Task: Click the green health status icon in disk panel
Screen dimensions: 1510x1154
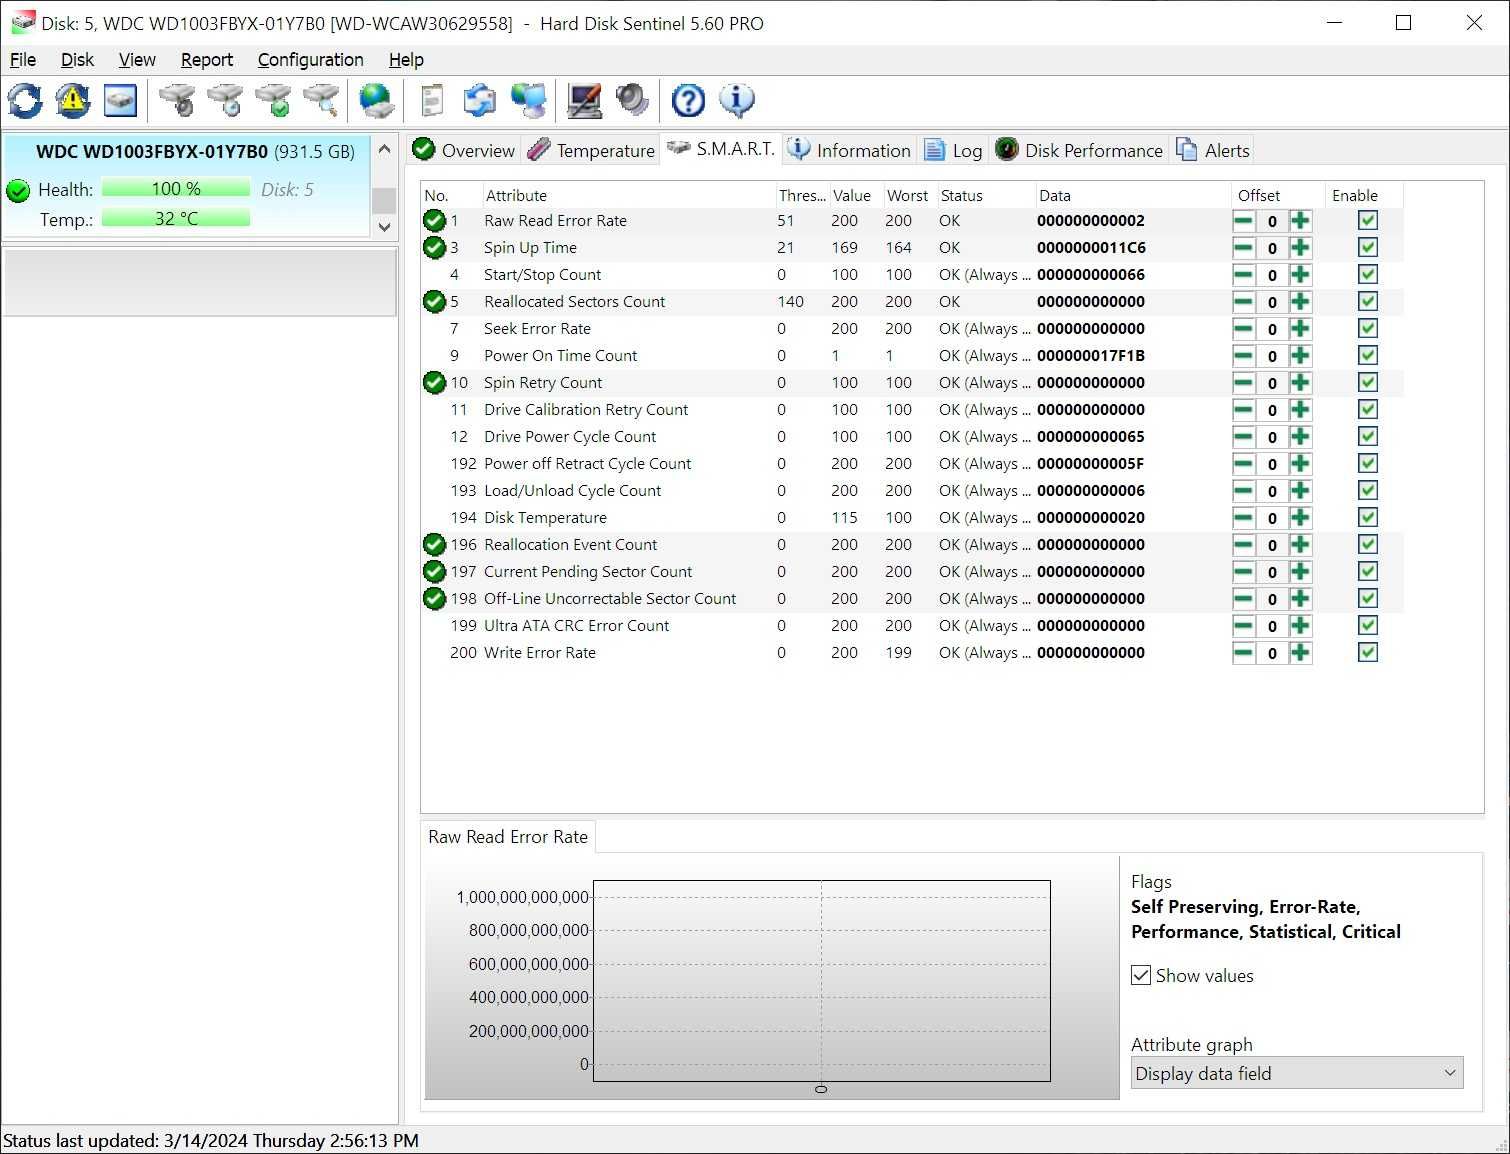Action: (18, 190)
